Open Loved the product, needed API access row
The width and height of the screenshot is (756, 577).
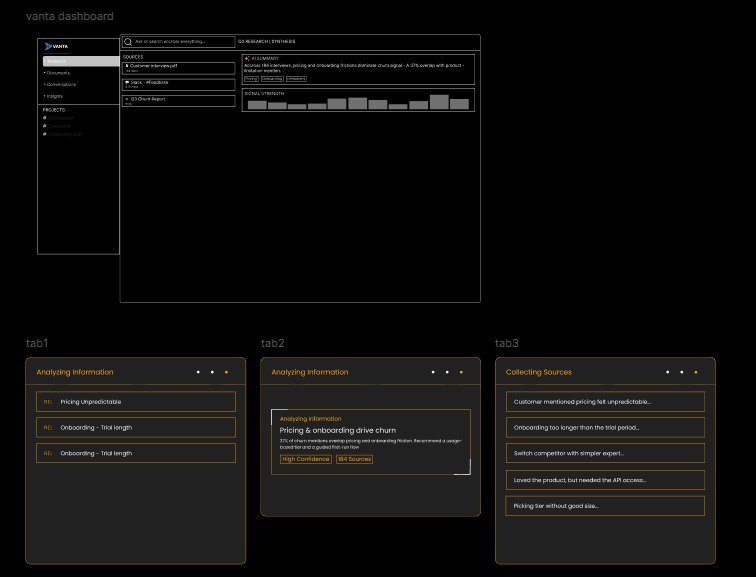605,480
